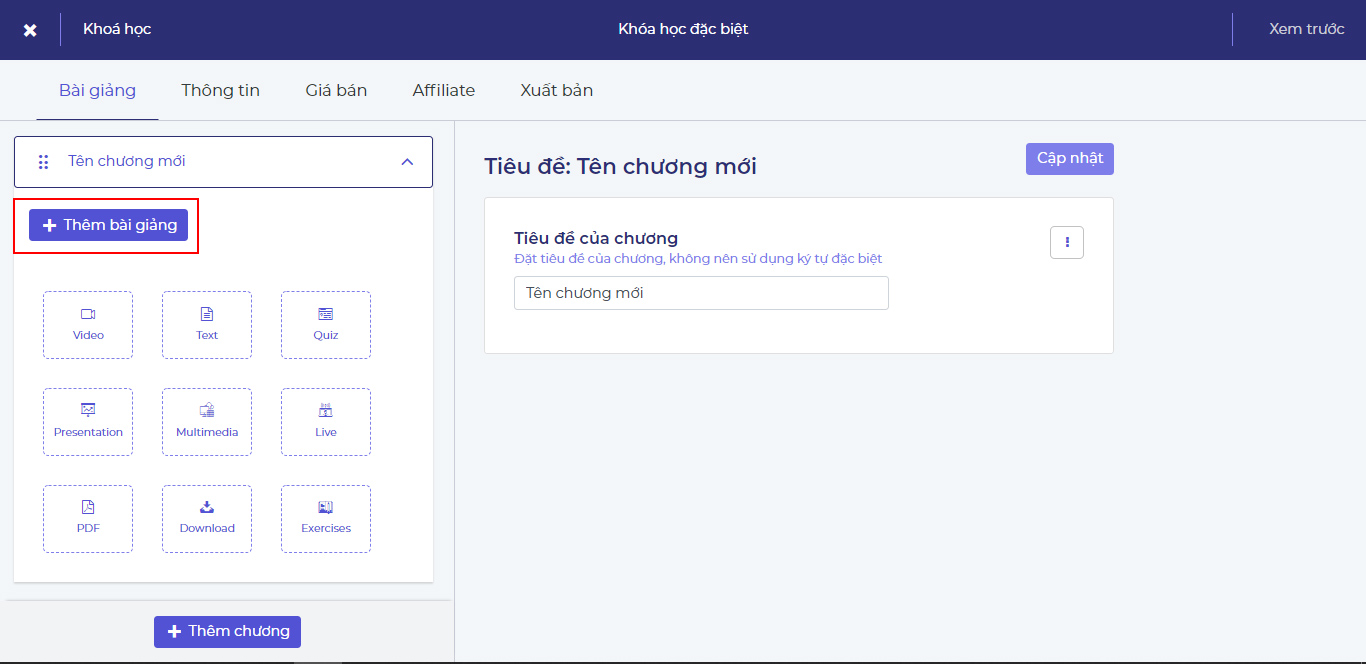Open the Xuất bản tab

point(556,90)
